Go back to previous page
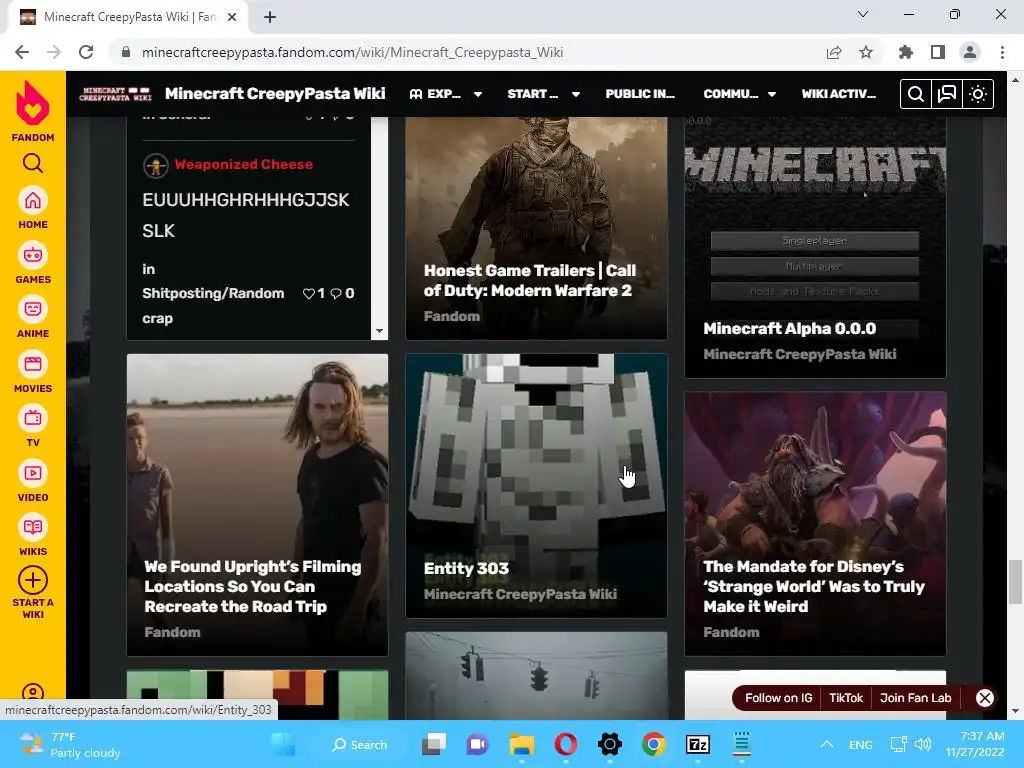Viewport: 1024px width, 768px height. [x=22, y=52]
